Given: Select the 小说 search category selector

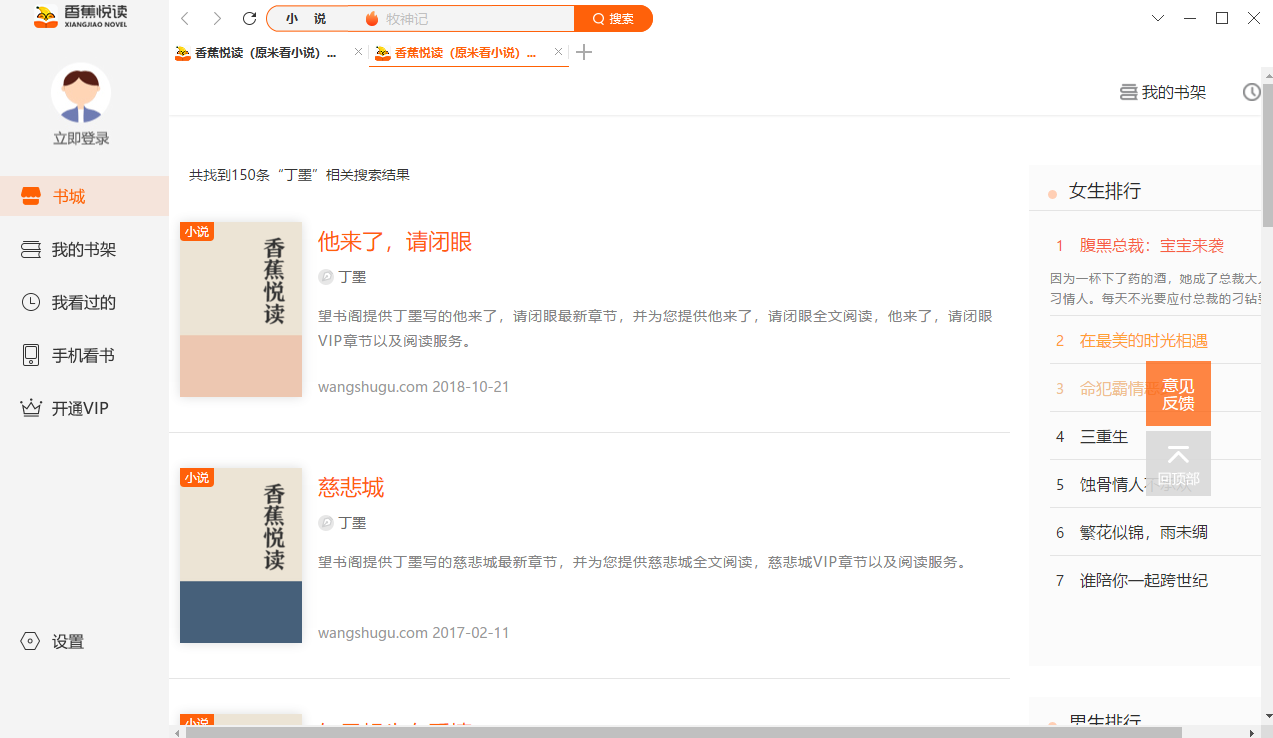Looking at the screenshot, I should [x=306, y=19].
